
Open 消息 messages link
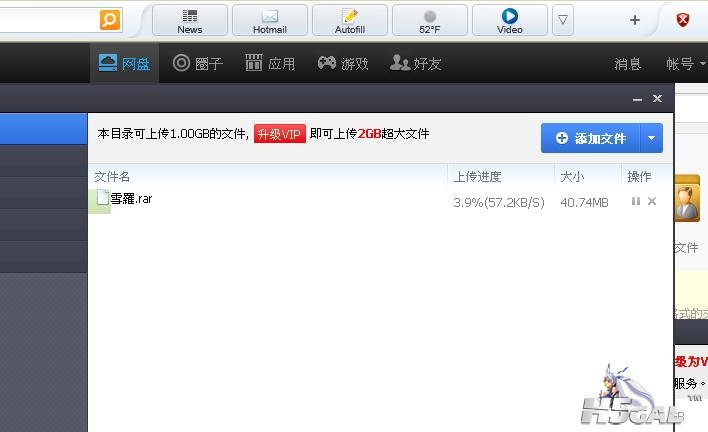click(x=628, y=64)
